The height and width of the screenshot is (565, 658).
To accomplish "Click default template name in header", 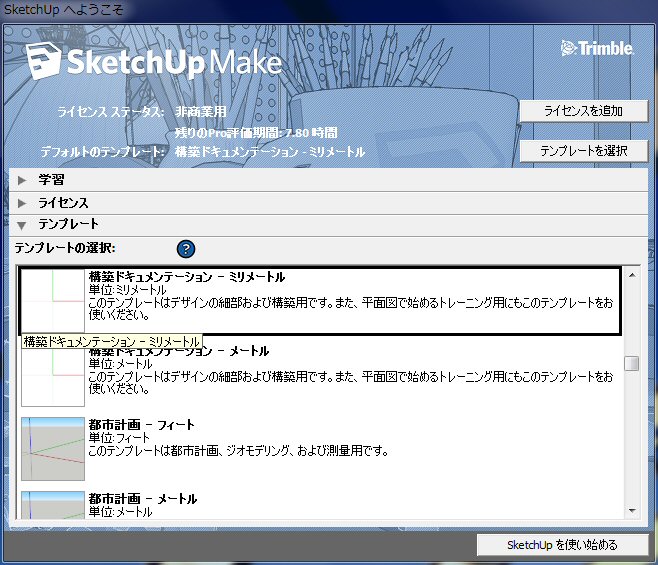I will [270, 152].
